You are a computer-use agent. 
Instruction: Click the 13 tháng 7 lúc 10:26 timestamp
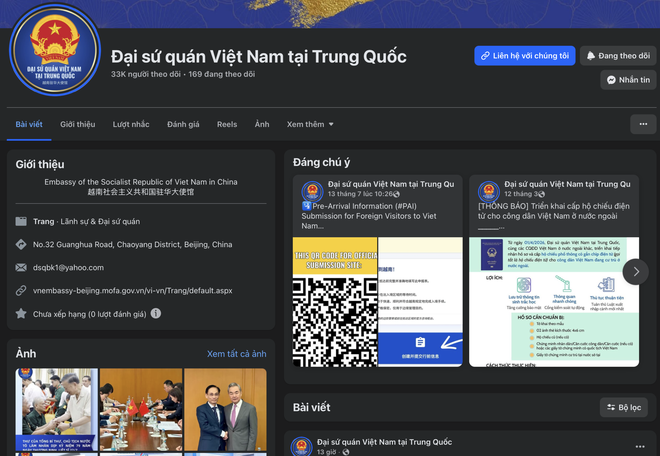360,194
